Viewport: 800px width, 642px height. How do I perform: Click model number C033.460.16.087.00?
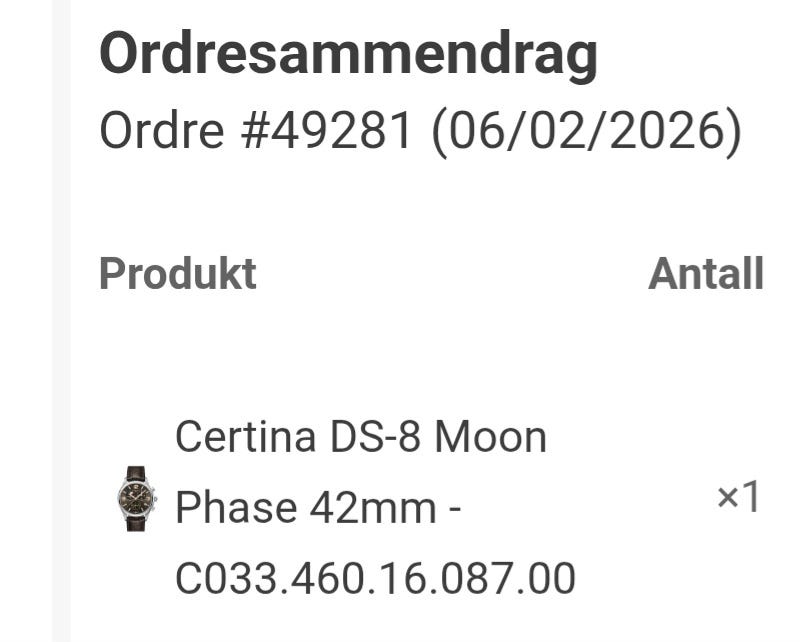[375, 579]
